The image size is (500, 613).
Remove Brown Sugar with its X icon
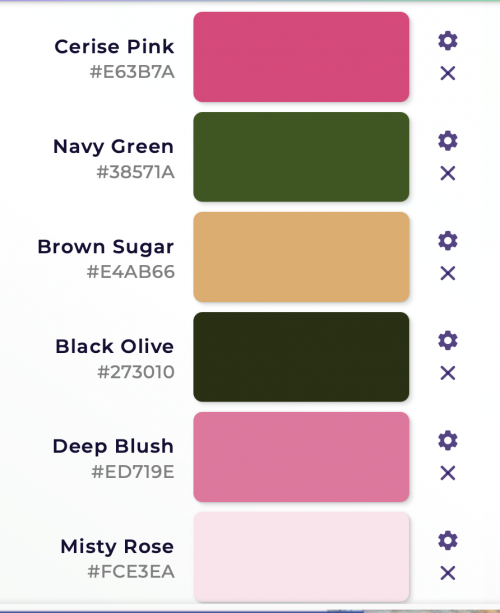click(x=448, y=273)
